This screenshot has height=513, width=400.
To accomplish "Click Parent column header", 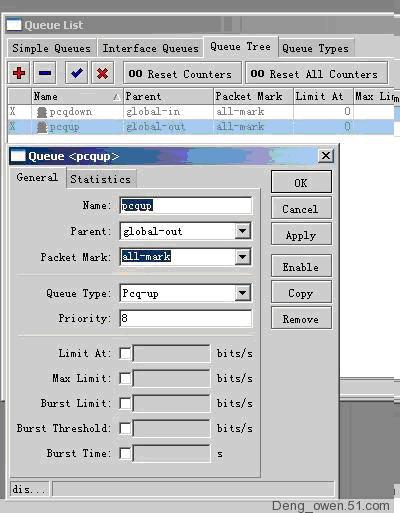I will 168,96.
